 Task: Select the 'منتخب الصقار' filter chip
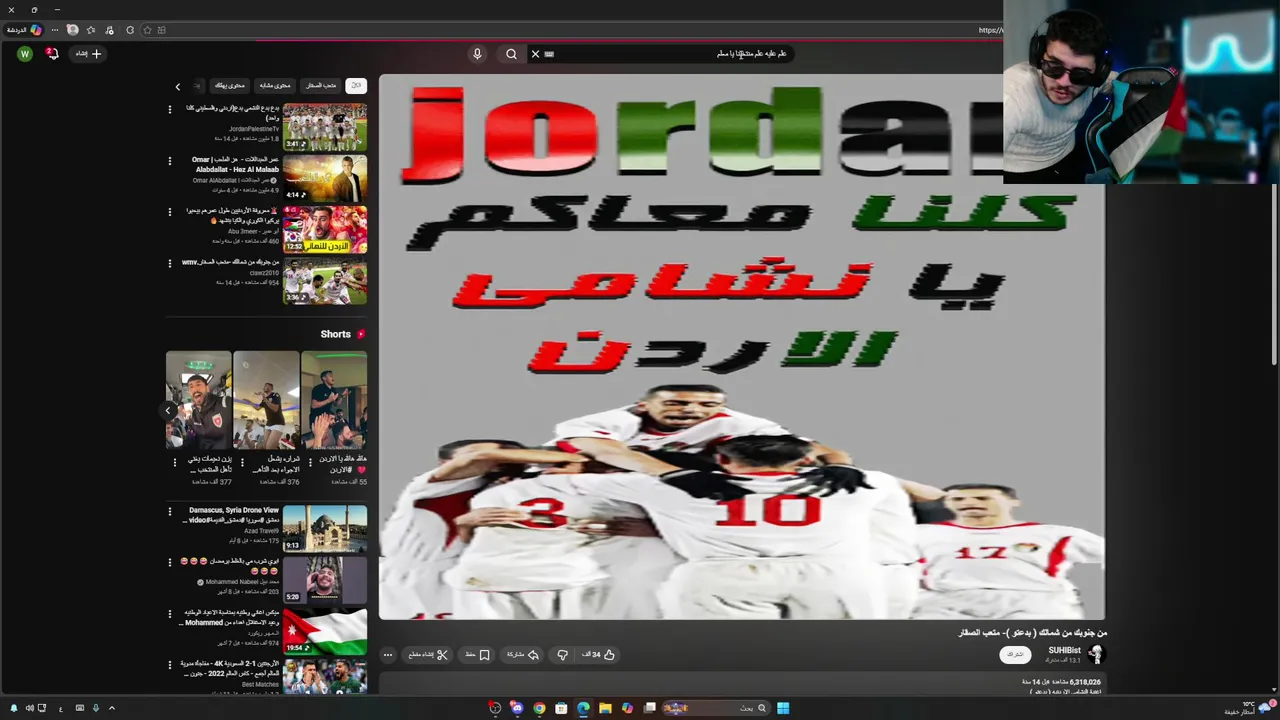click(x=321, y=86)
